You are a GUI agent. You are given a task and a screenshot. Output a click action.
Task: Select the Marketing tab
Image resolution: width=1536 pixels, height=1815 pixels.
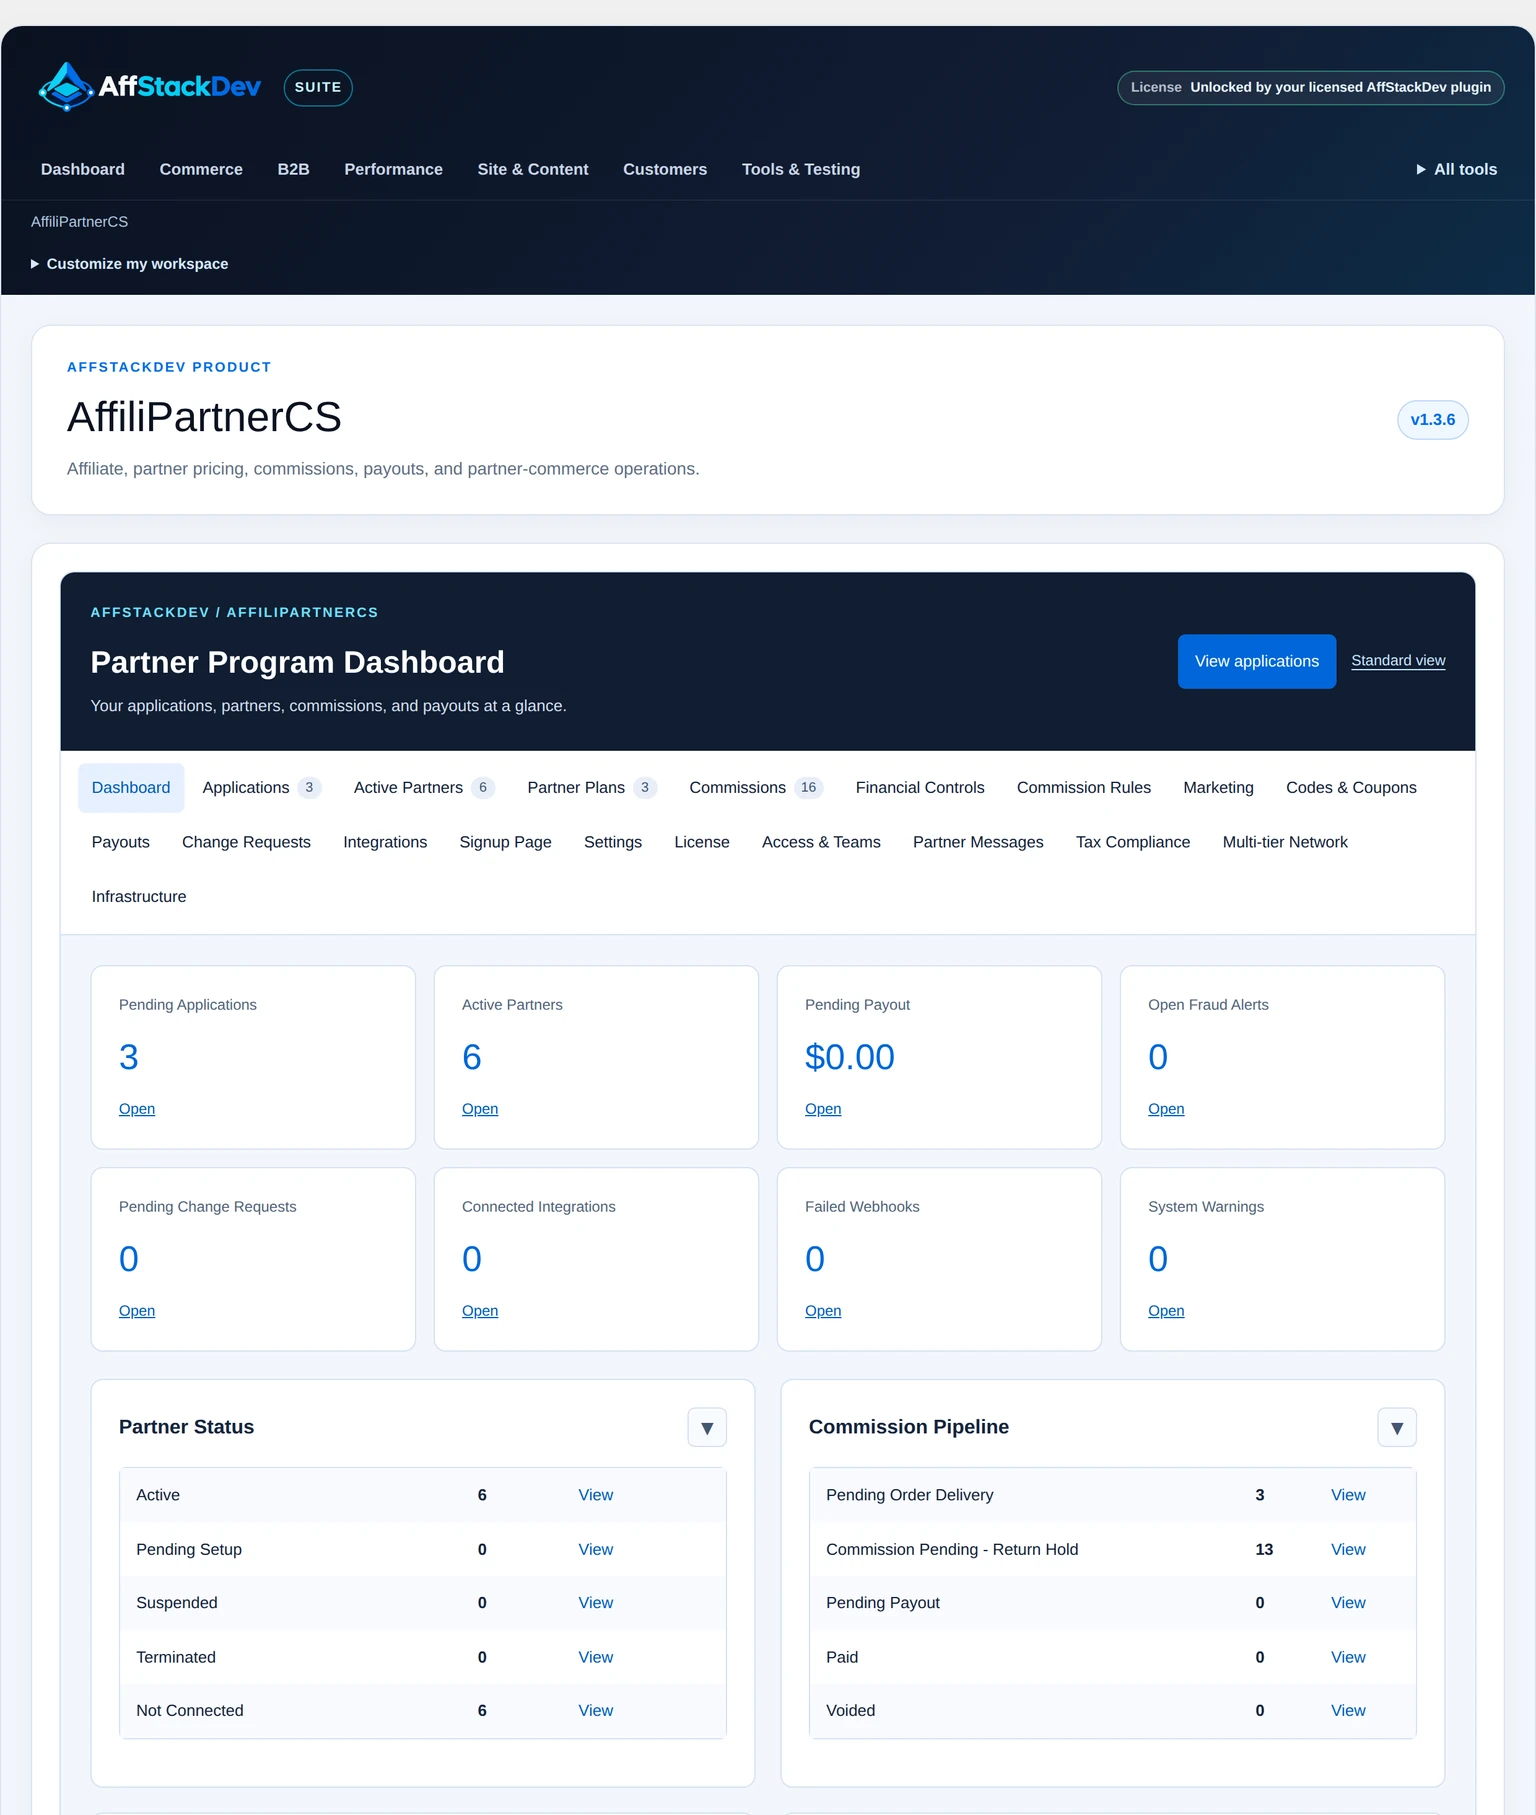coord(1218,788)
